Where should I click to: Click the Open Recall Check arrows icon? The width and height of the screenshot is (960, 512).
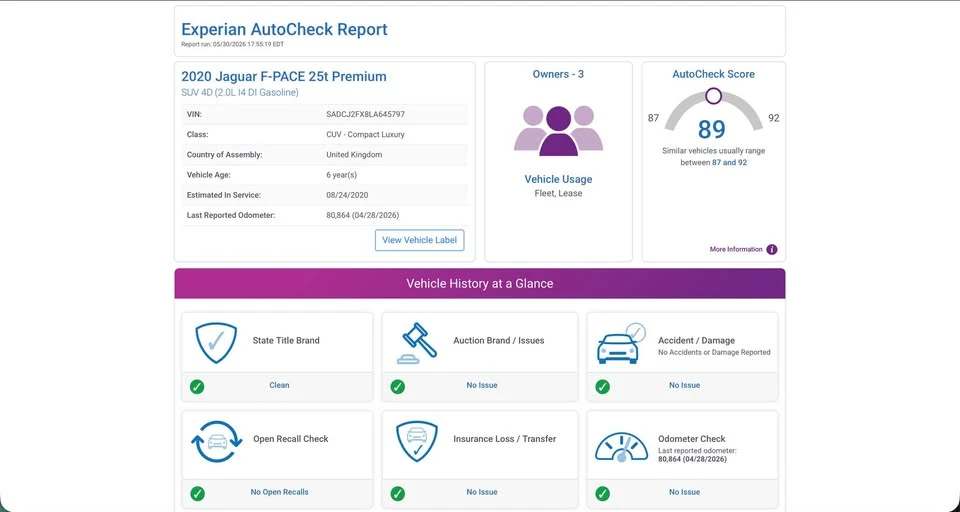click(217, 441)
